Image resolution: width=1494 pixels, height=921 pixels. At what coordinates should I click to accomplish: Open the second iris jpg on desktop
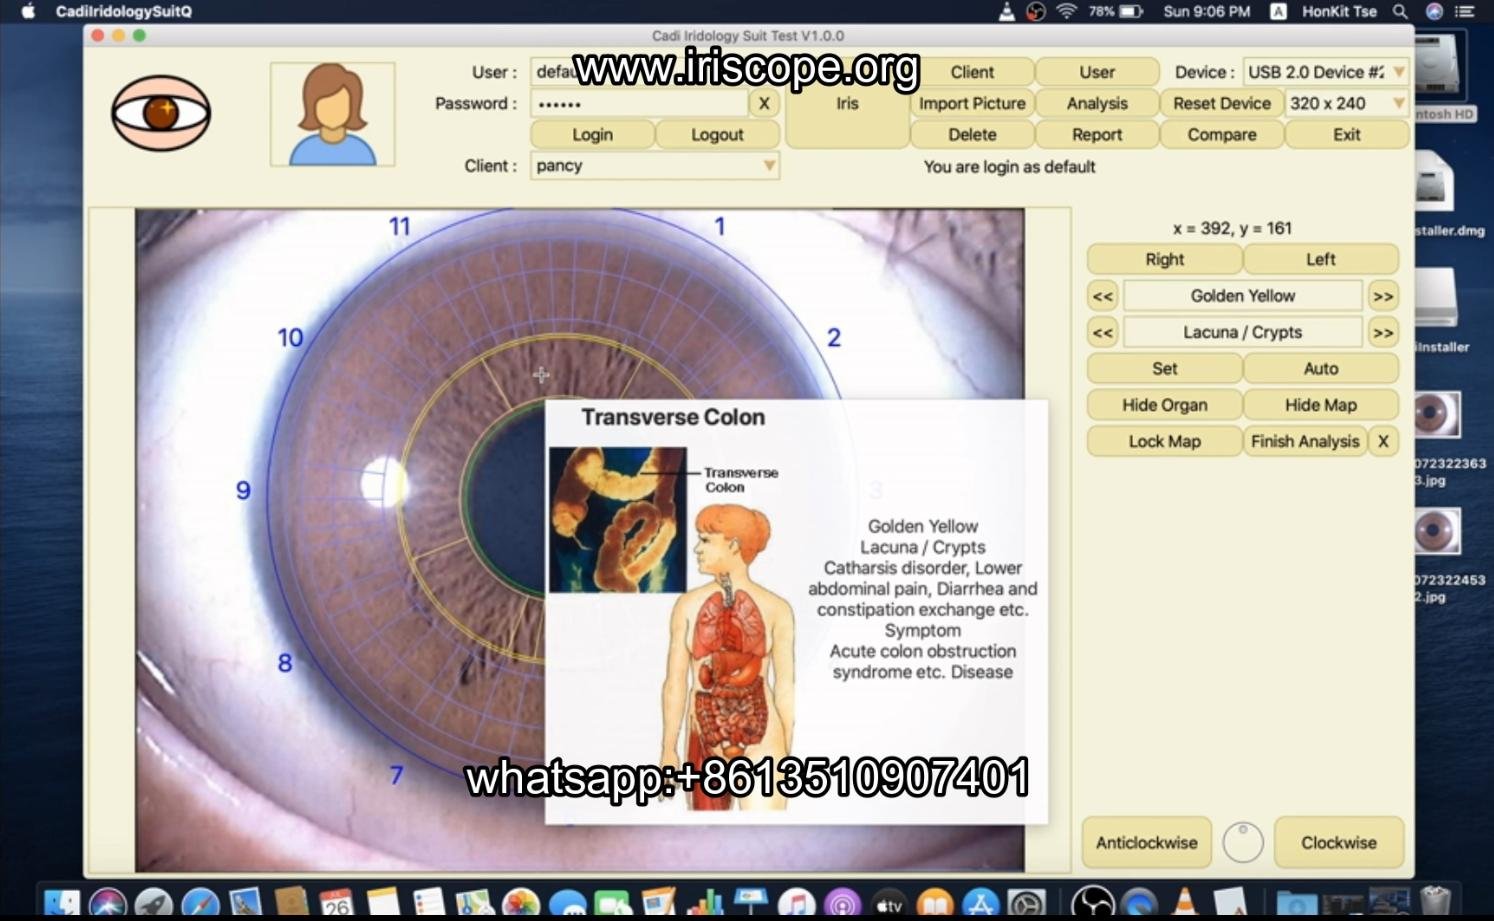[1437, 532]
